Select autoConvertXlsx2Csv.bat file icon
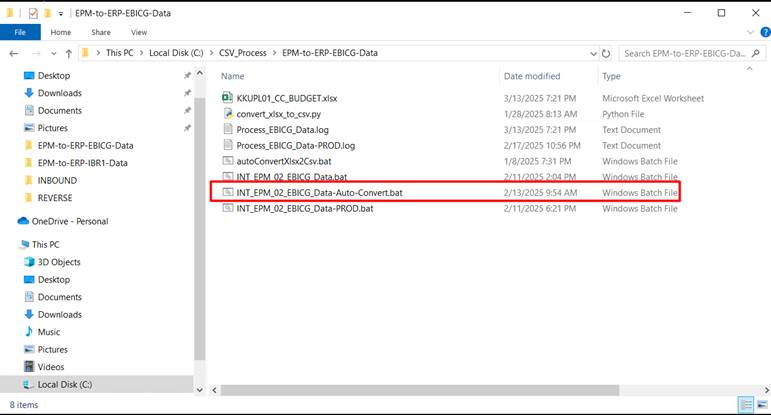The height and width of the screenshot is (415, 771). point(227,161)
